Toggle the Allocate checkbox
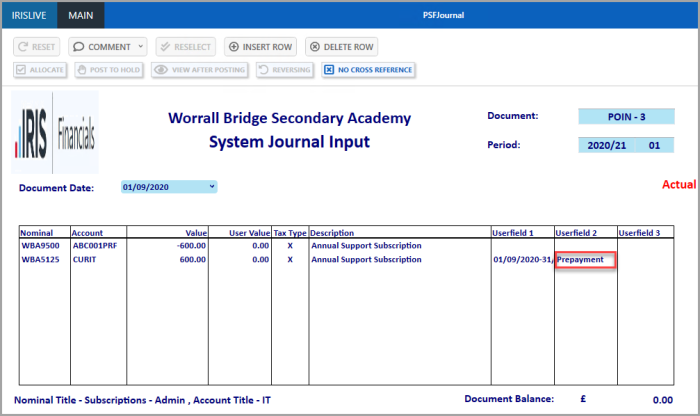This screenshot has height=416, width=700. pos(21,70)
